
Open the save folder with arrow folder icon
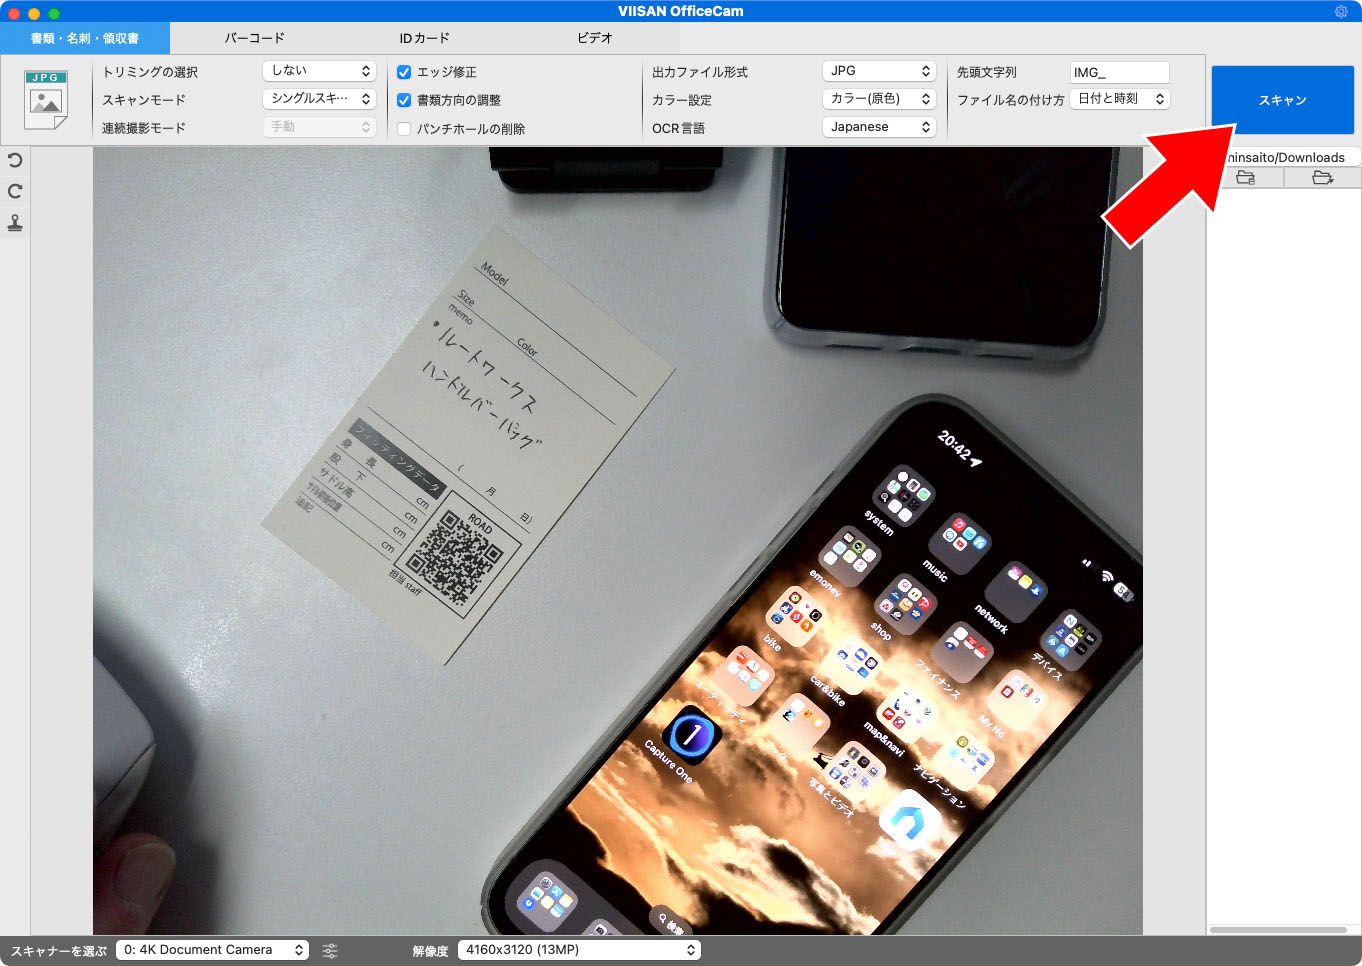point(1322,178)
